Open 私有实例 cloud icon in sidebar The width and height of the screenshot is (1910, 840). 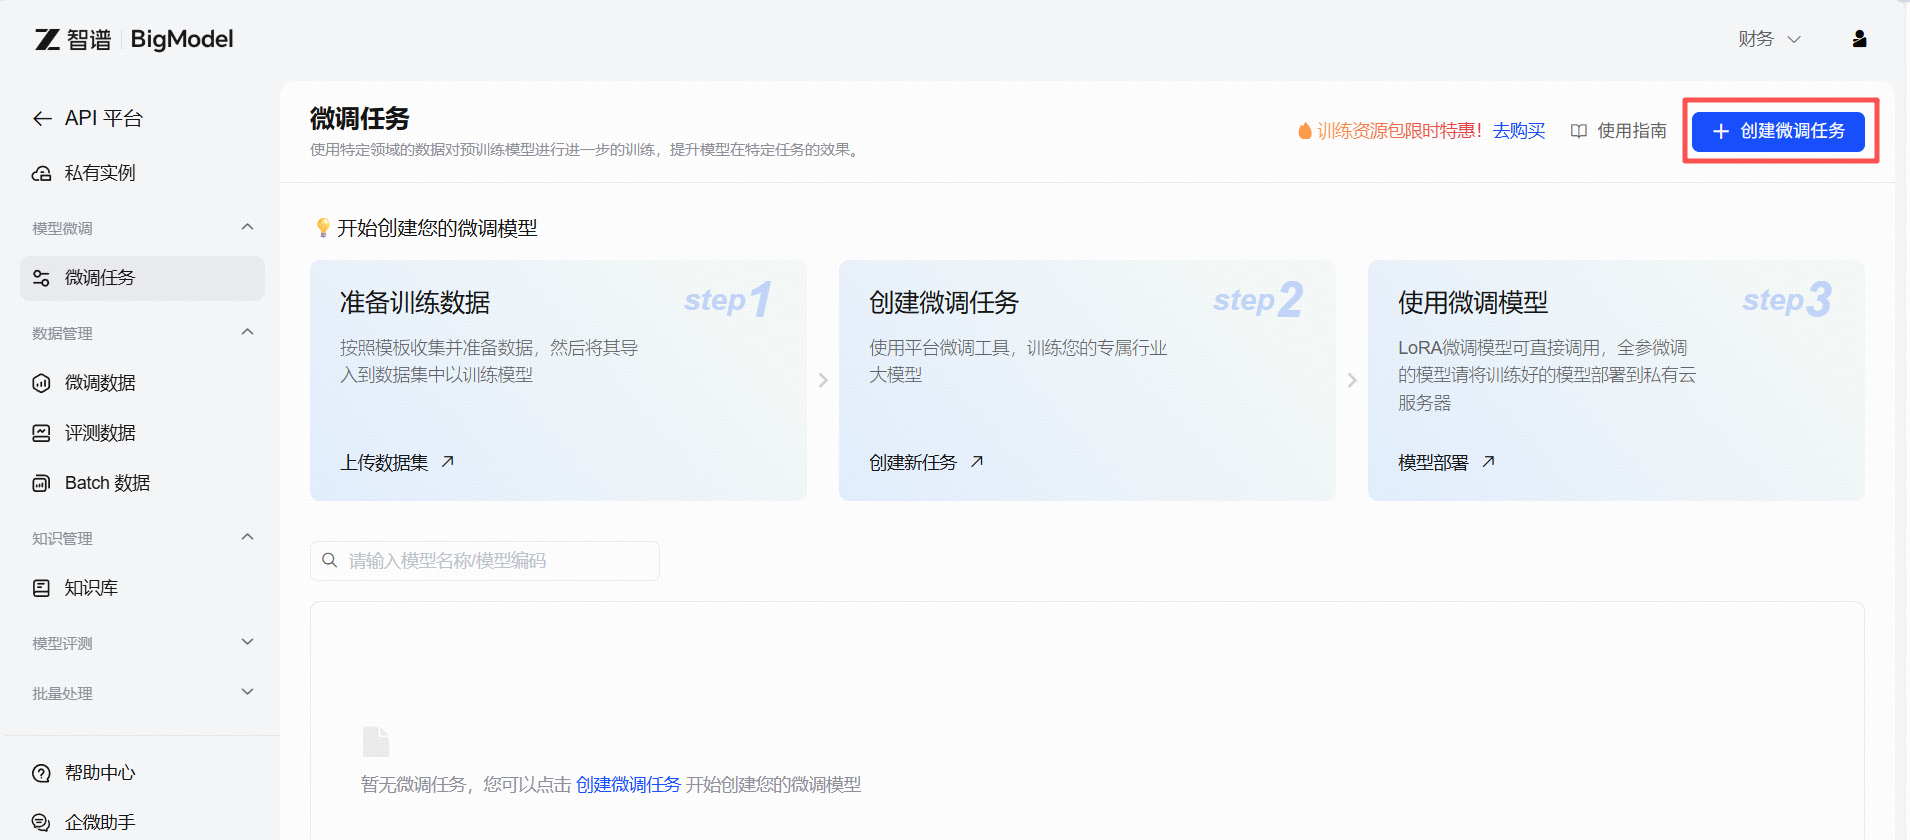coord(42,174)
